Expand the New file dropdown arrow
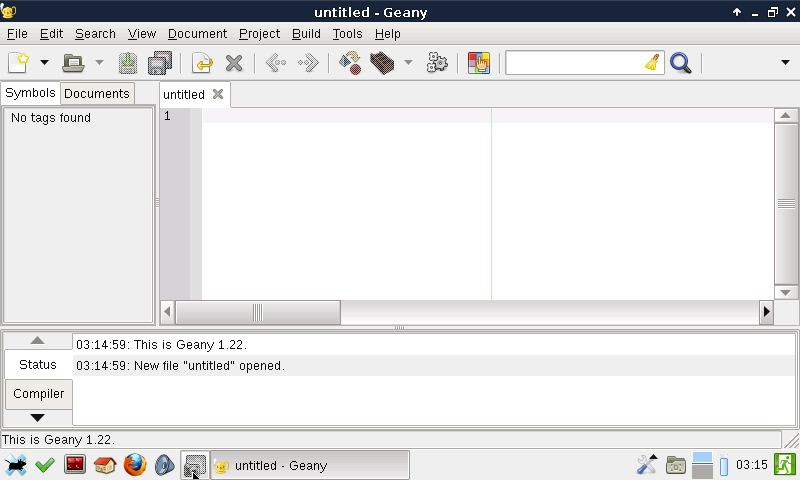Screen dimensions: 800x480 coord(44,63)
